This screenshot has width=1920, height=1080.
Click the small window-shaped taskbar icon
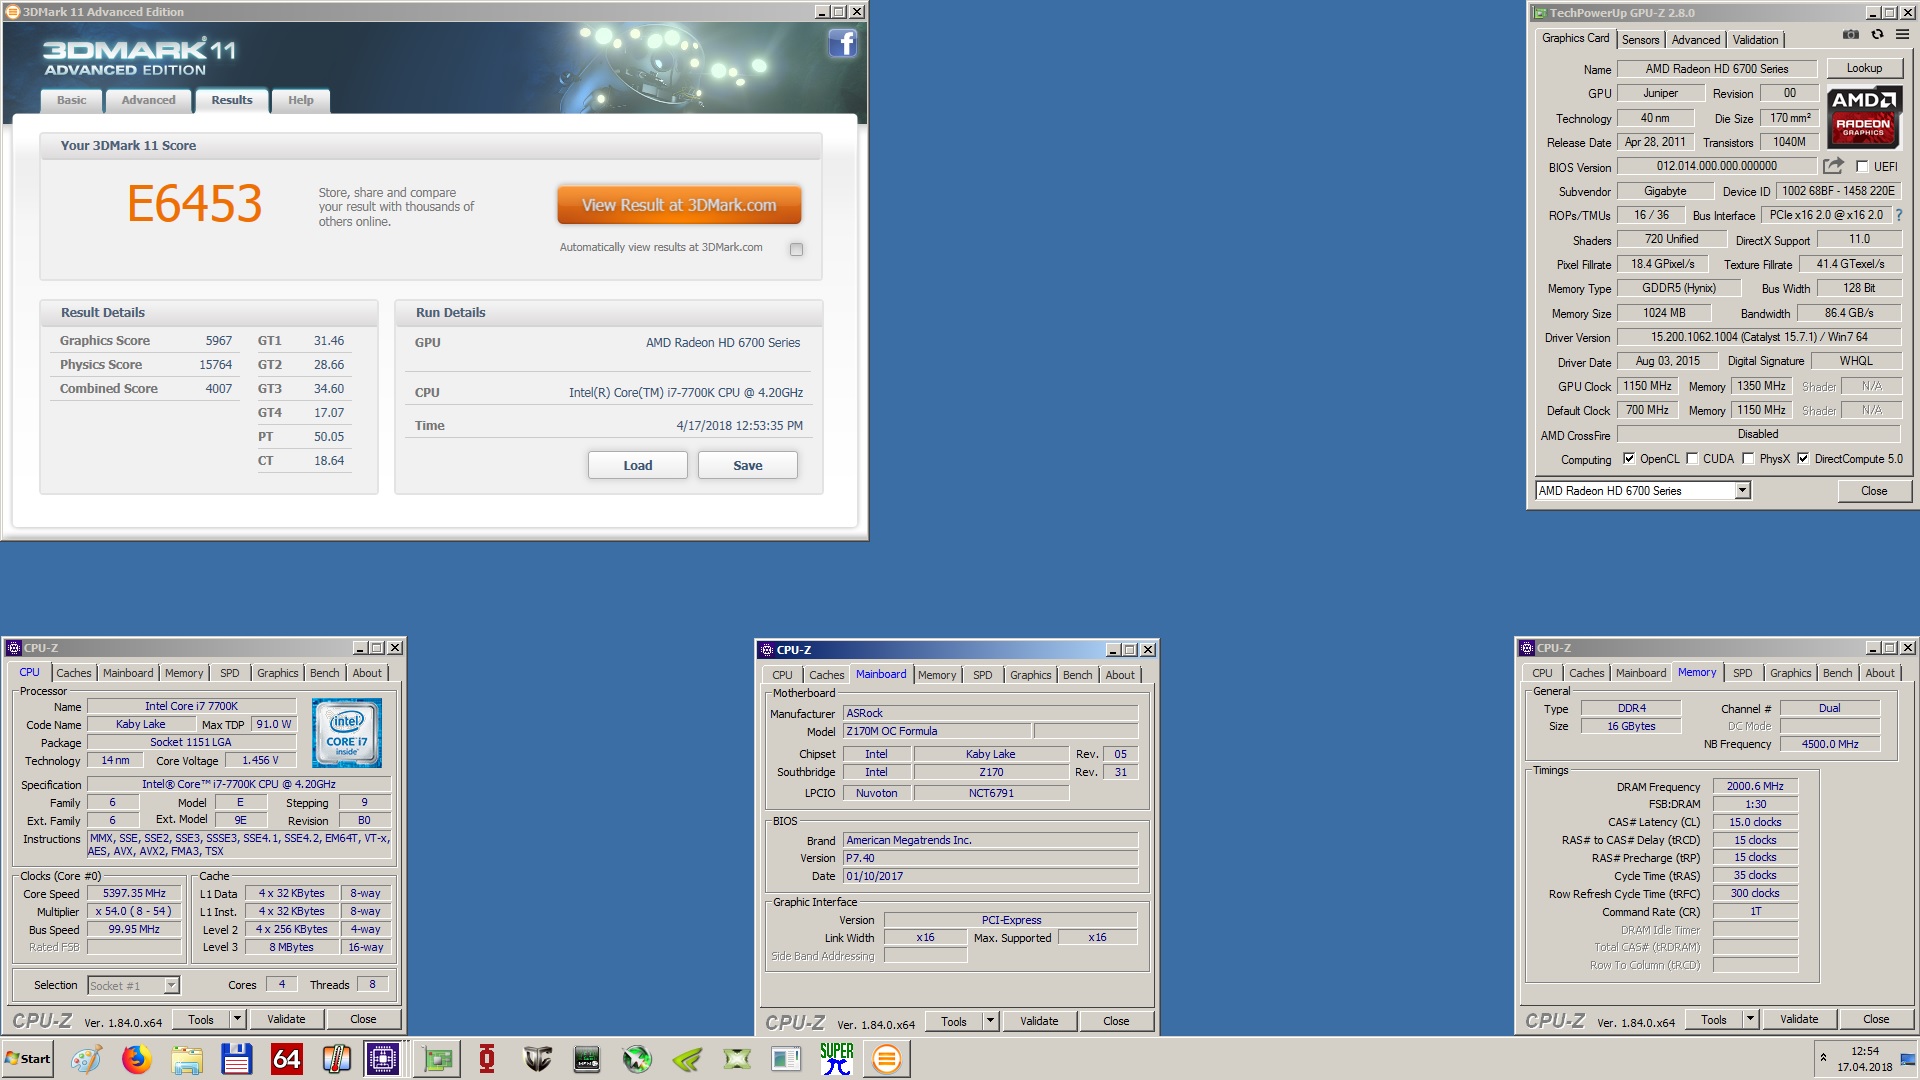pos(786,1059)
